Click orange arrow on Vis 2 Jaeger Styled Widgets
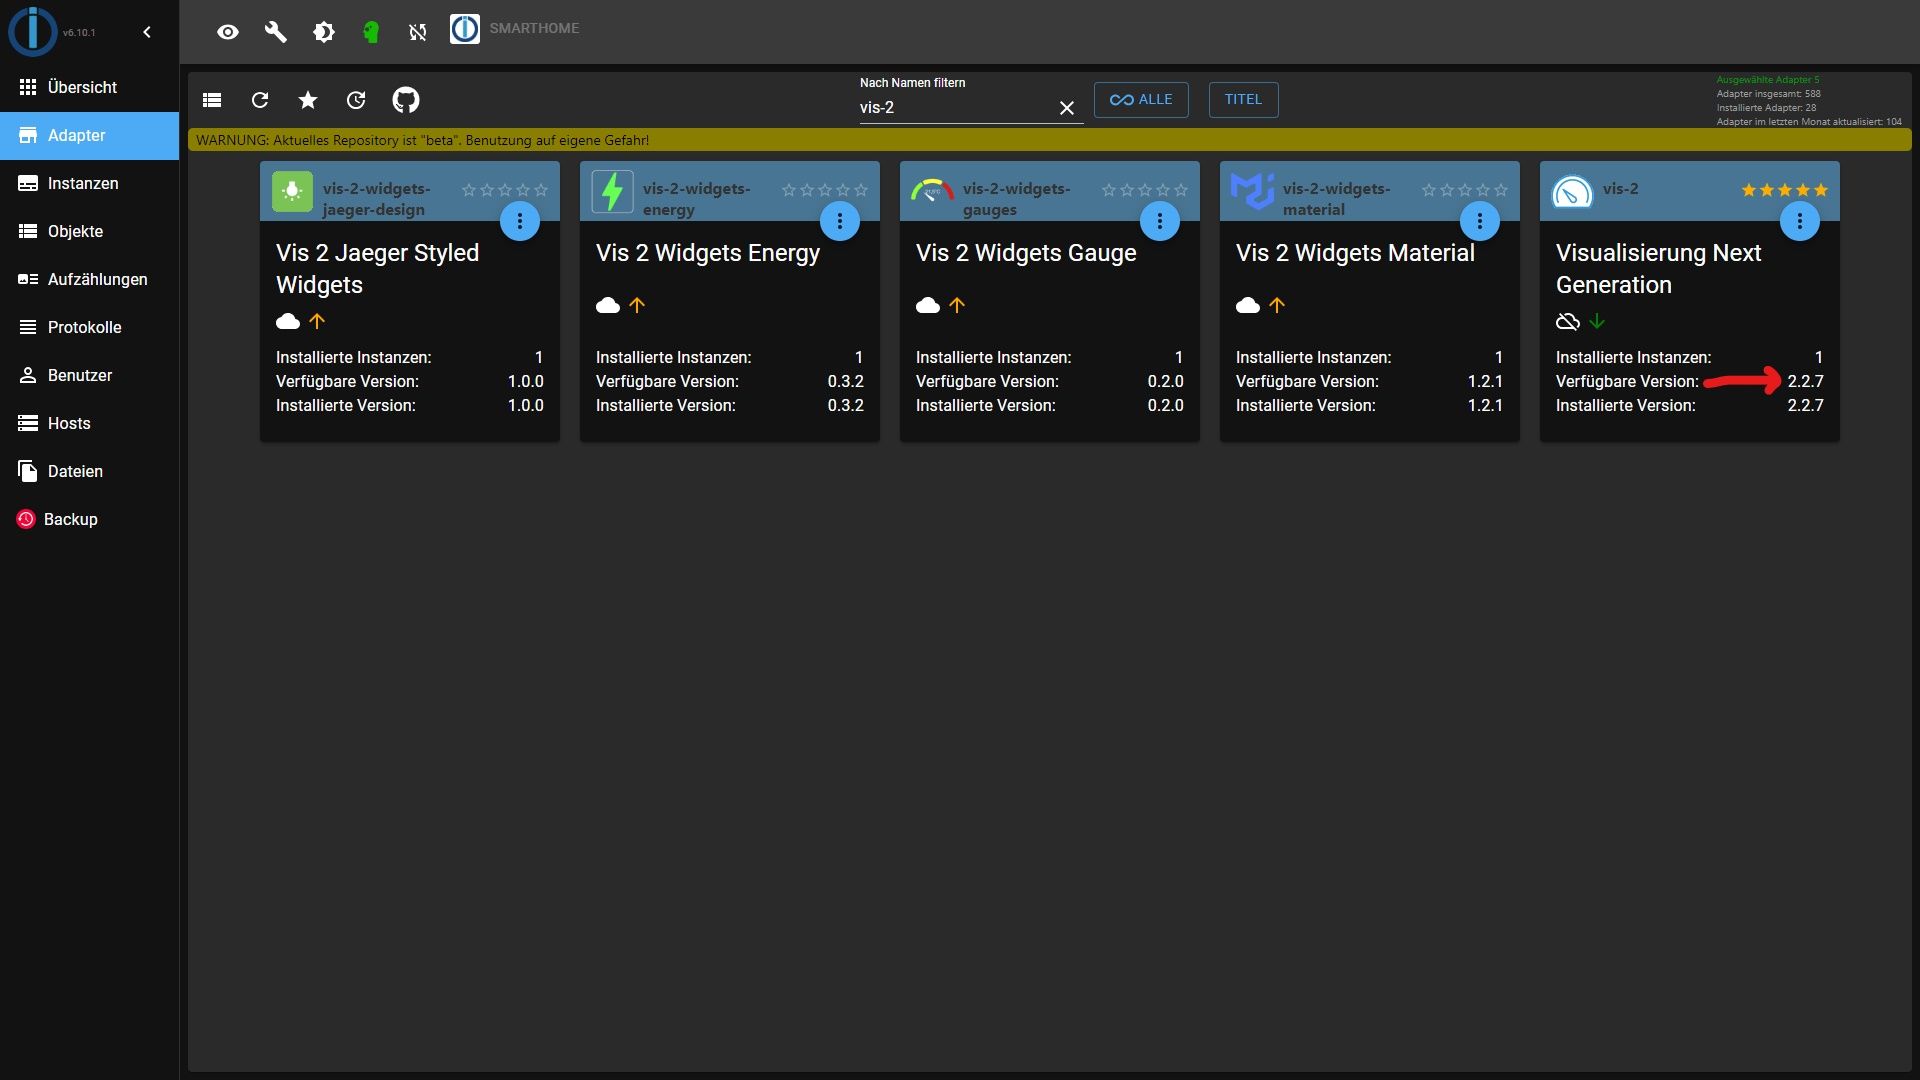The height and width of the screenshot is (1080, 1920). [x=317, y=321]
